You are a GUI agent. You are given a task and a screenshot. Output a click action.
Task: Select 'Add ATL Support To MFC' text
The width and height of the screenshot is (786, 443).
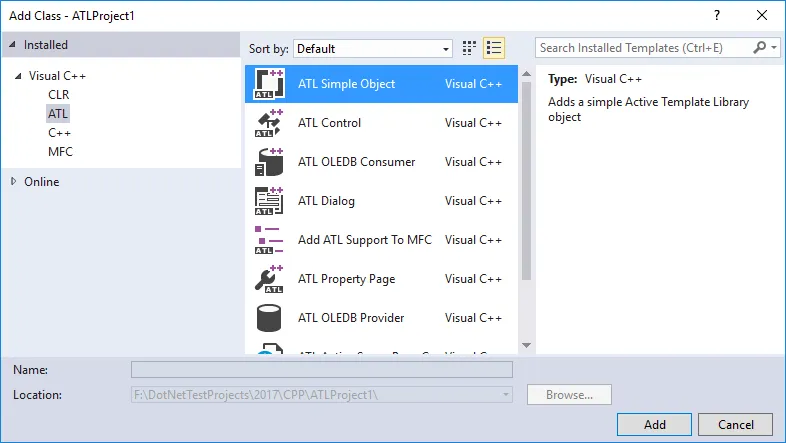pos(364,240)
